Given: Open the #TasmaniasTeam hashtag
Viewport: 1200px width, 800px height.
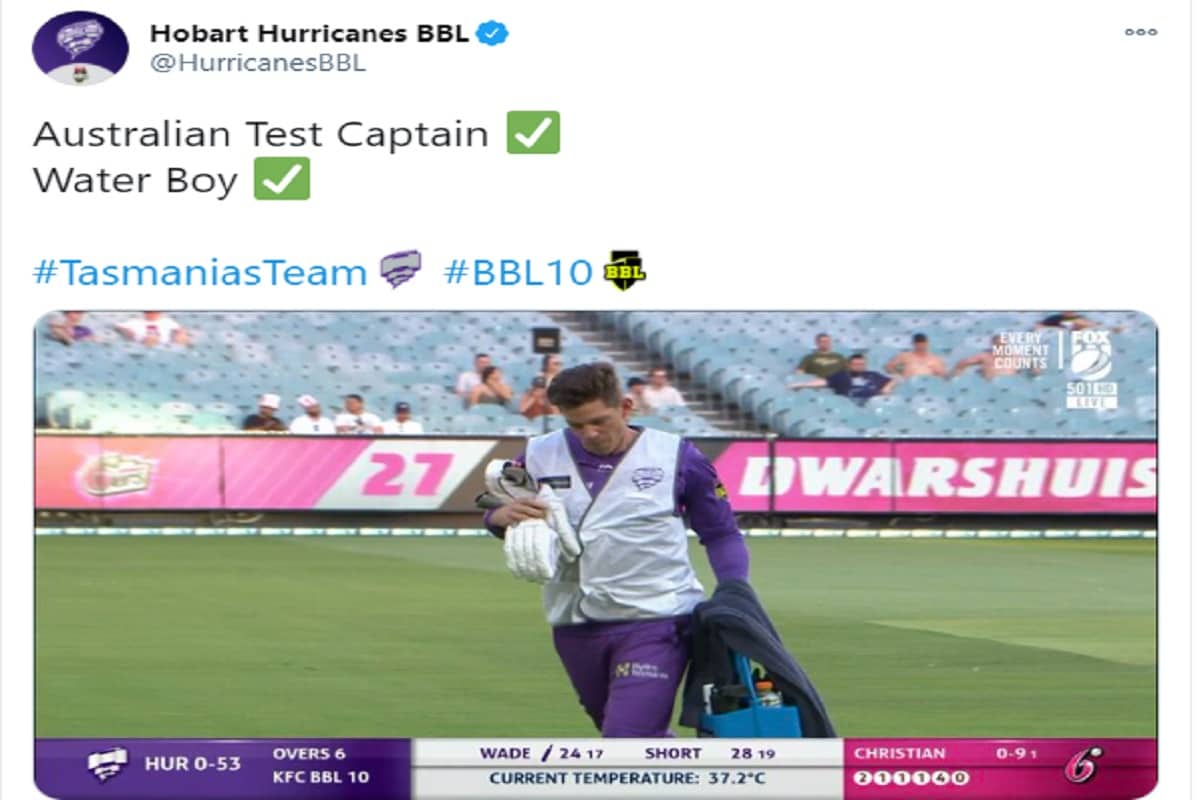Looking at the screenshot, I should (x=200, y=272).
